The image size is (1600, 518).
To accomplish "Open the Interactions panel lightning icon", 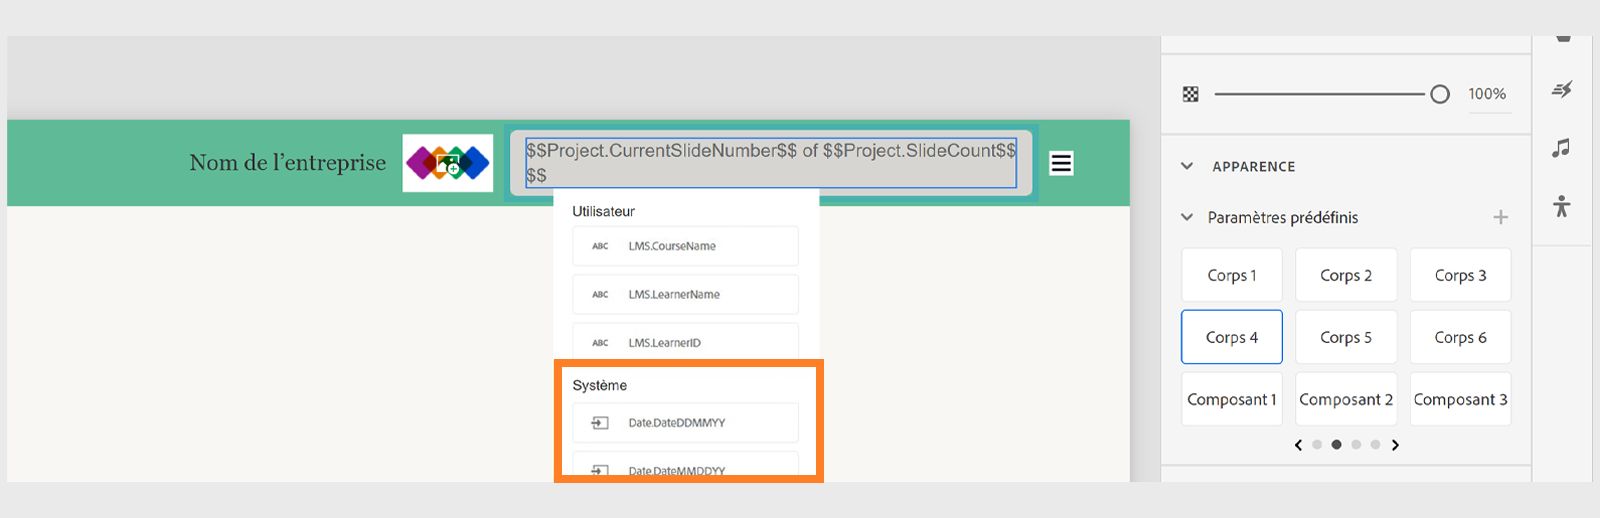I will pyautogui.click(x=1562, y=90).
